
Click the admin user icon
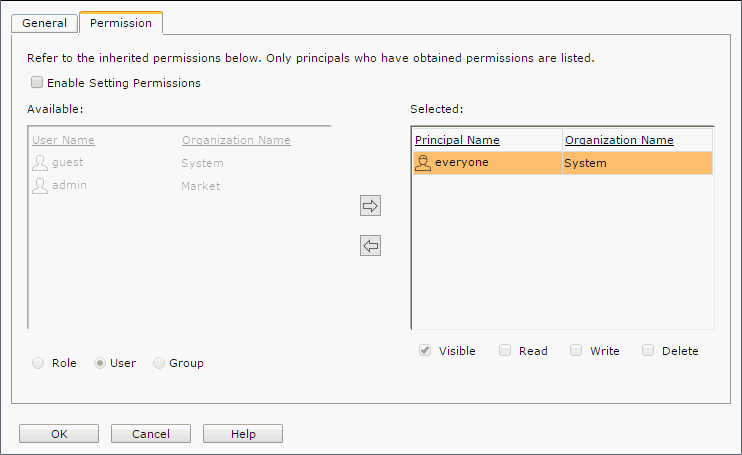click(40, 185)
